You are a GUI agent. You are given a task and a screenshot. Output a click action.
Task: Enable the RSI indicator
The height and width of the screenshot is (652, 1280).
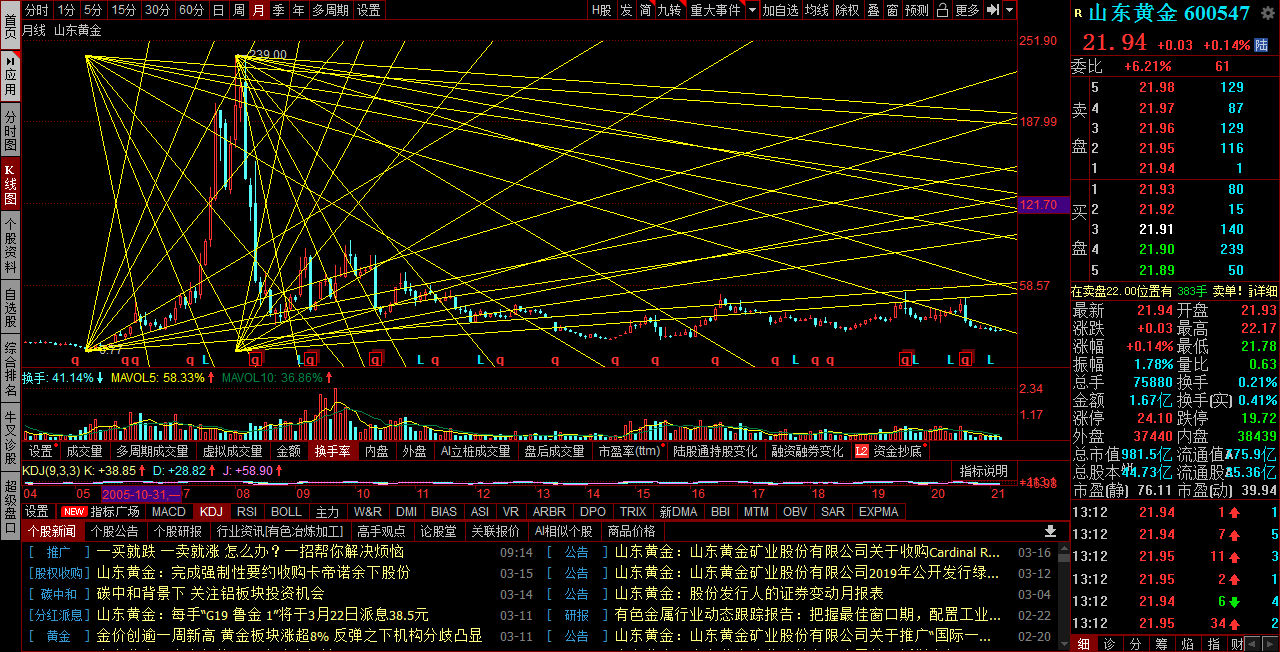click(246, 512)
